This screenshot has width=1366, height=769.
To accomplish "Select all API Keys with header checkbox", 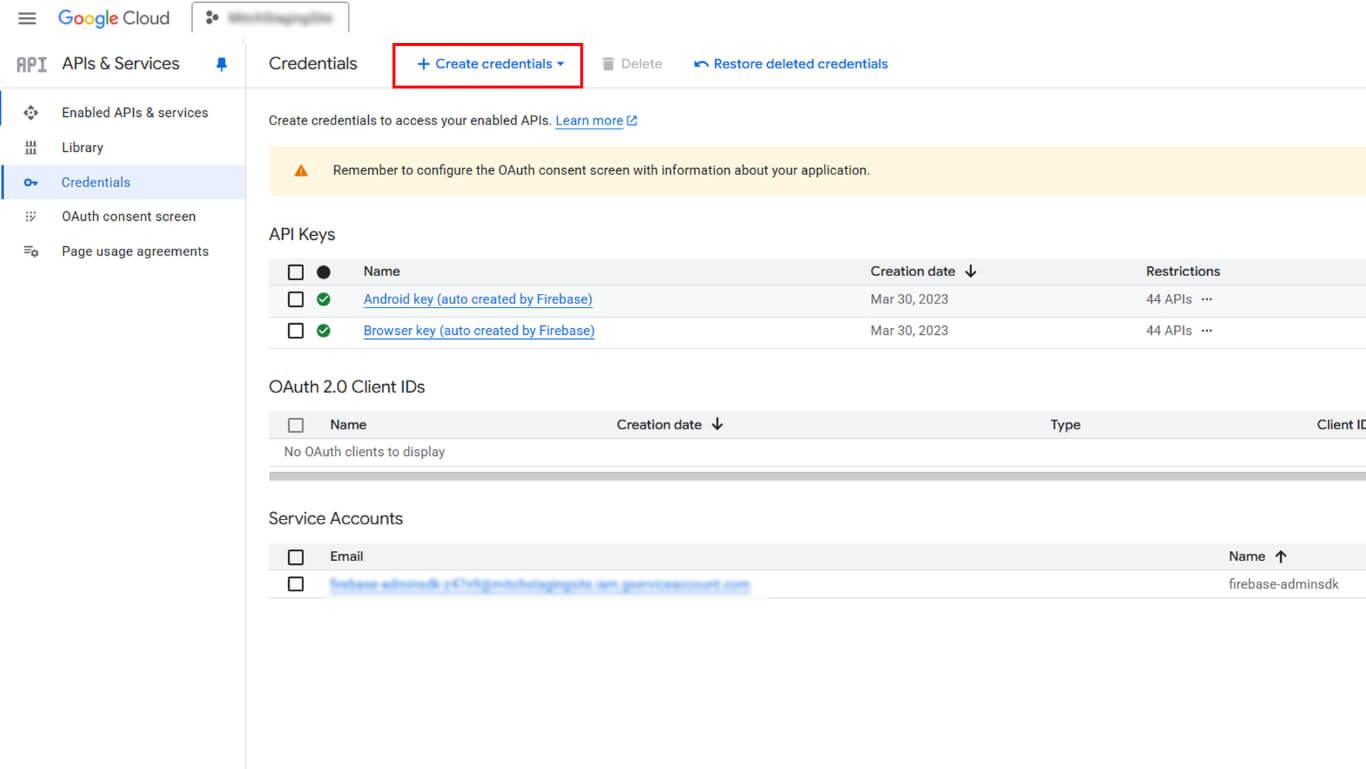I will pyautogui.click(x=296, y=272).
